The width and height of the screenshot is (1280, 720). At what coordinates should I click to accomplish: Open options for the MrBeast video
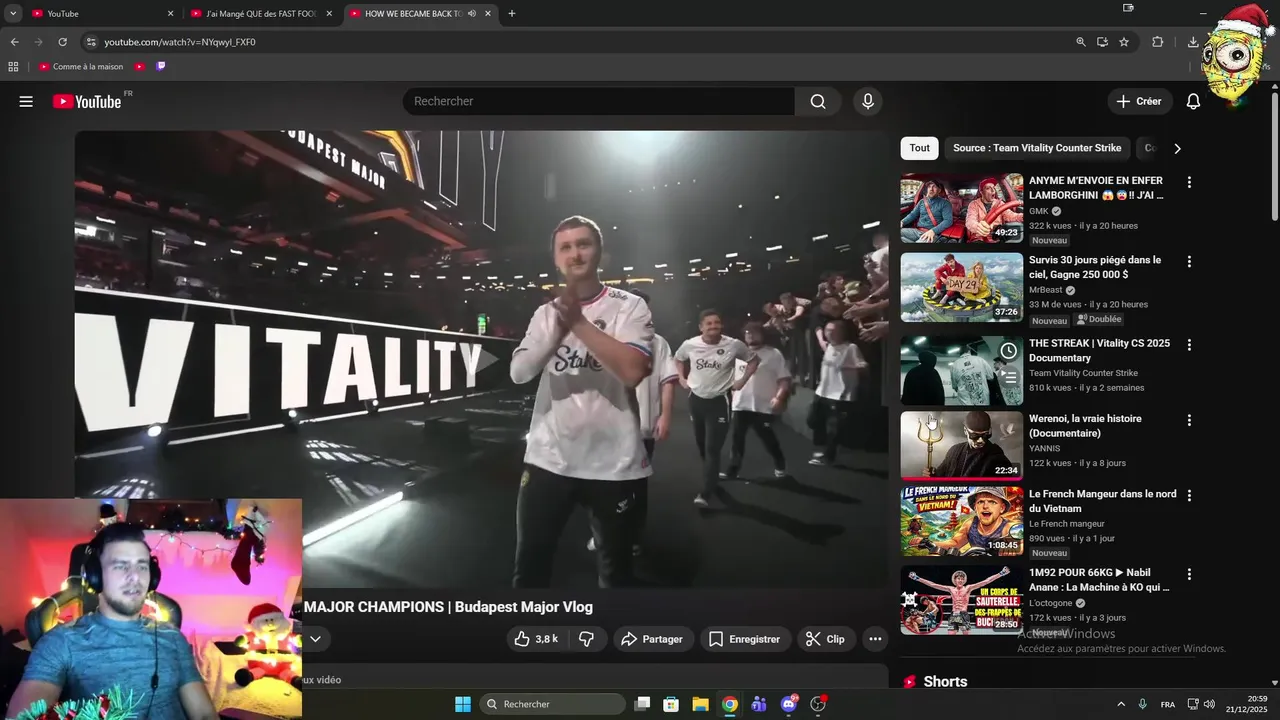pos(1189,261)
